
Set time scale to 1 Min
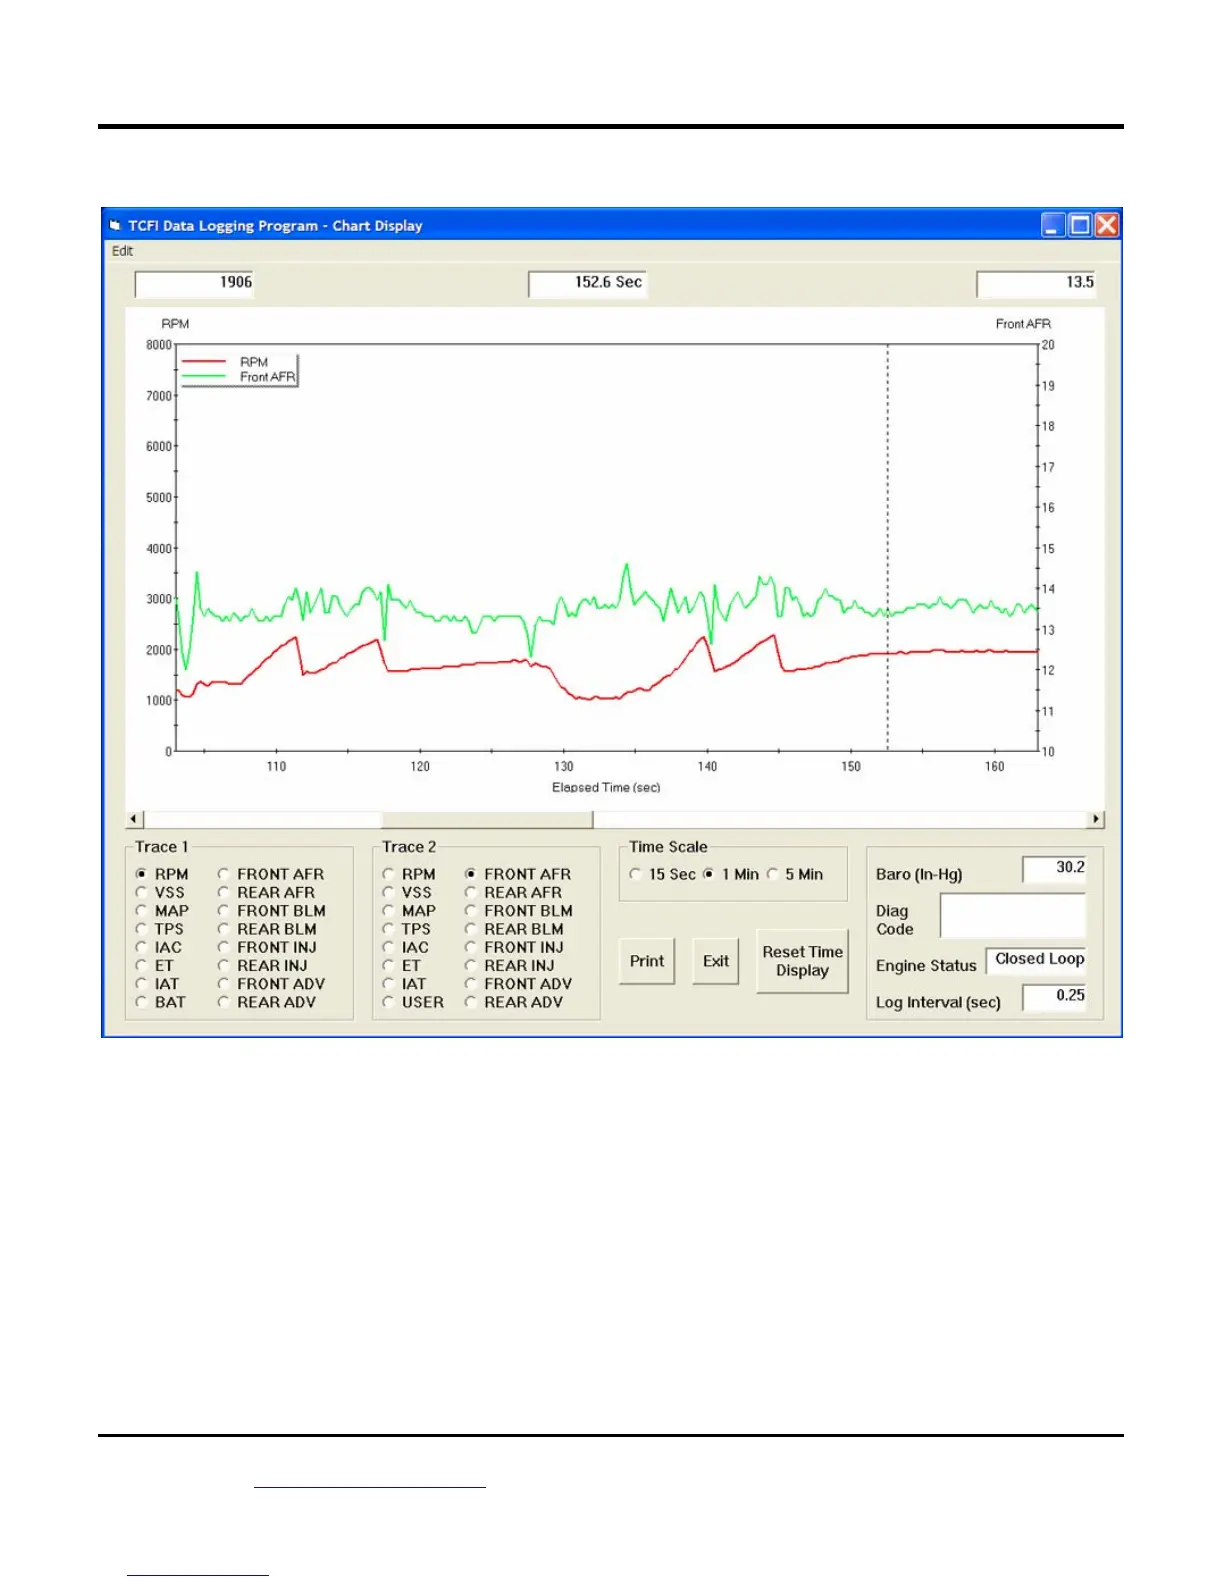click(x=709, y=874)
